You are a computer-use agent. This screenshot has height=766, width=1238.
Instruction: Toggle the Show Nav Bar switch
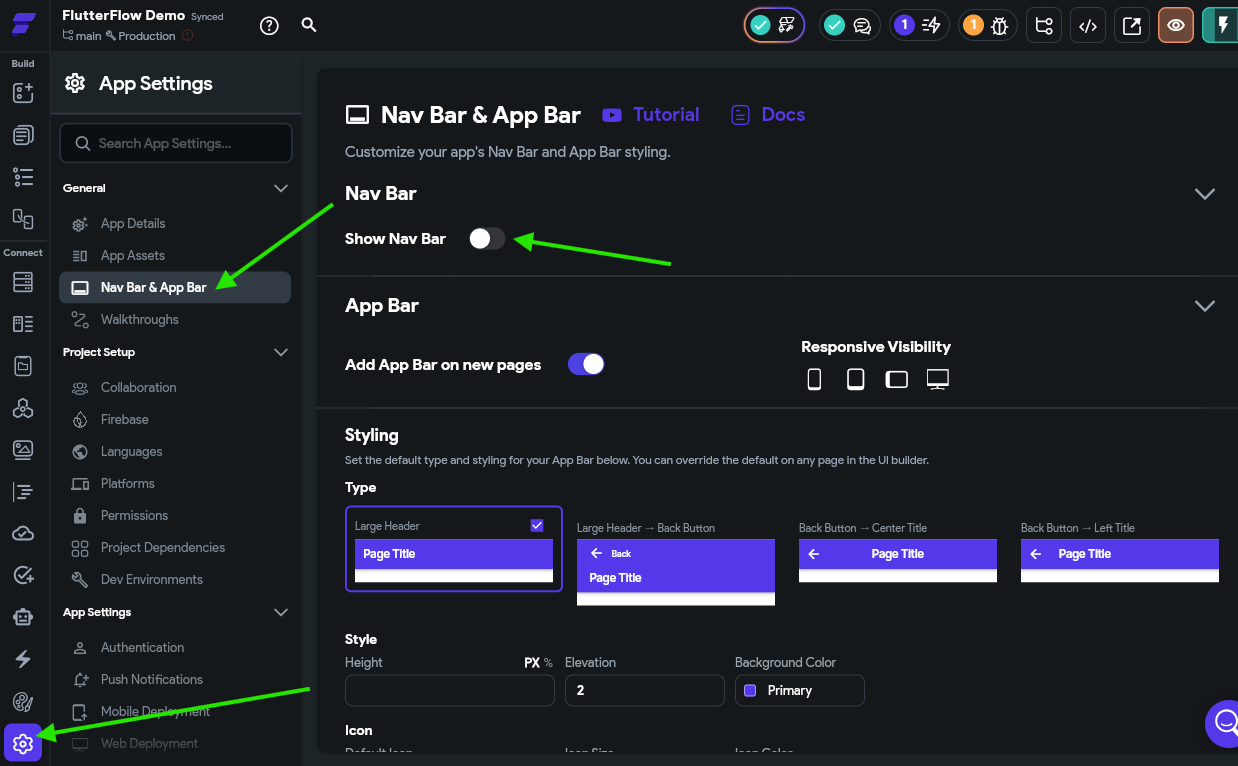pyautogui.click(x=487, y=238)
